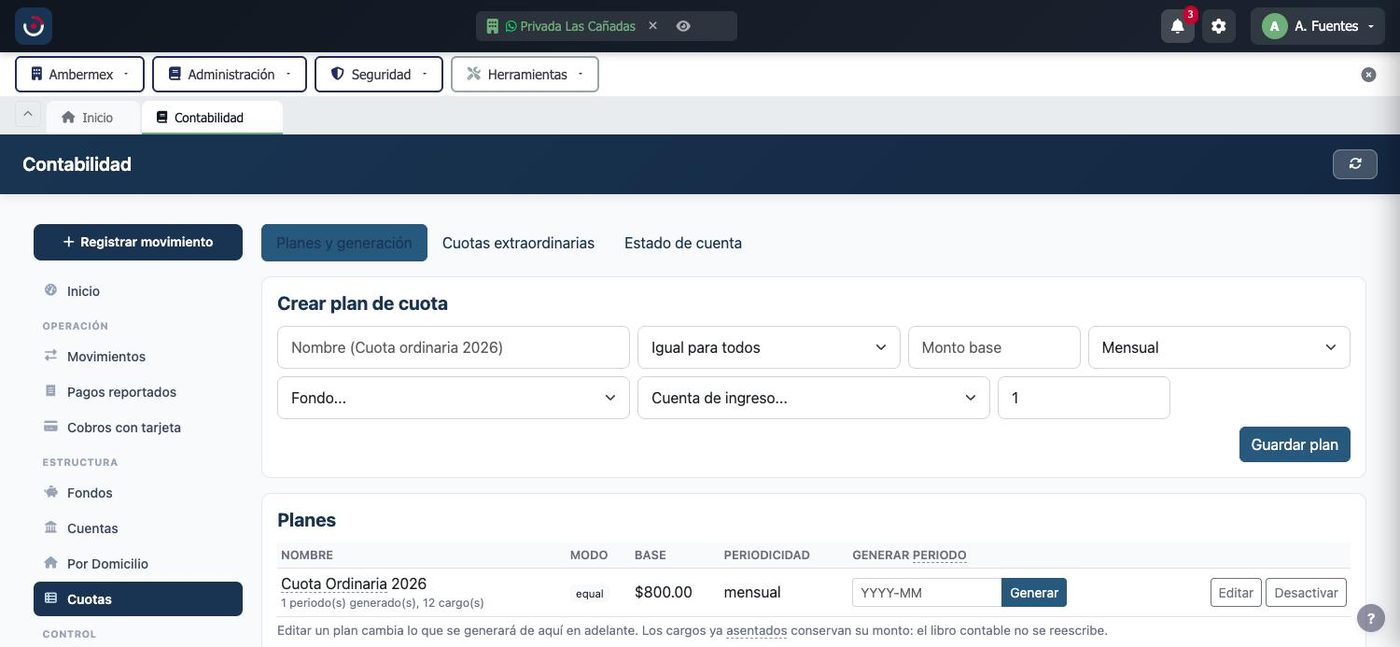The width and height of the screenshot is (1400, 647).
Task: Collapse the tab bar with the chevron icon
Action: [28, 114]
